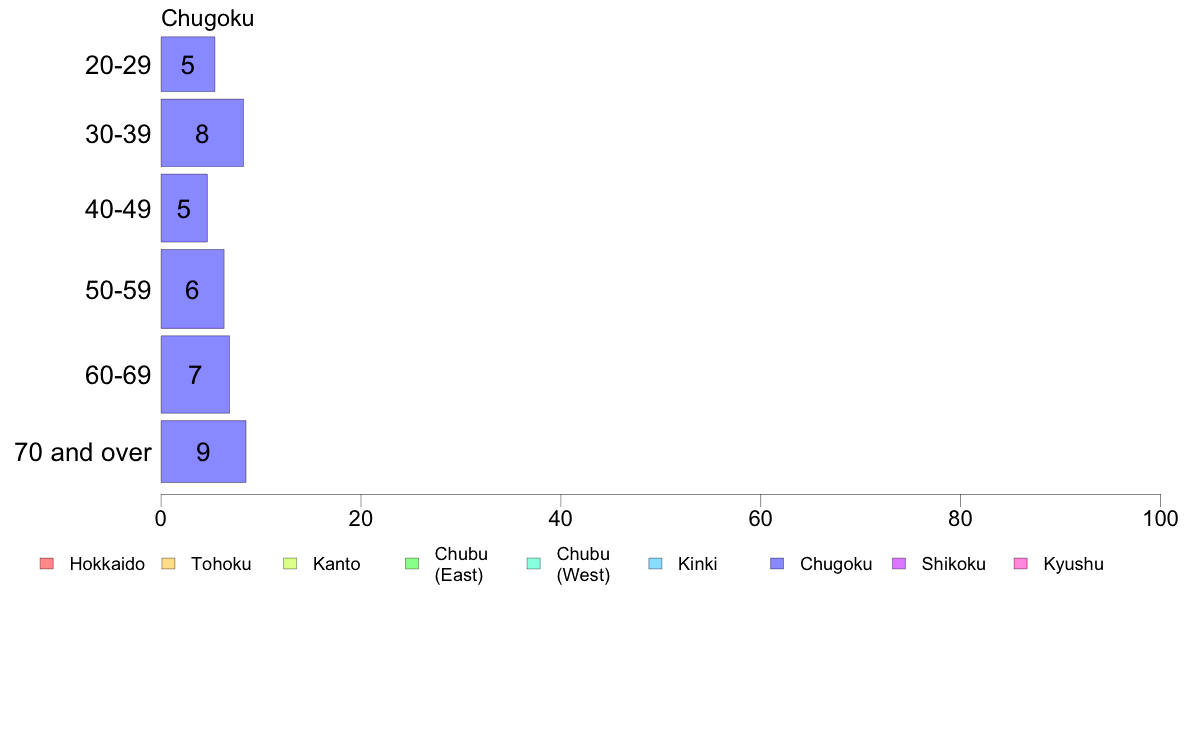Select the 30-39 bar showing 8

click(202, 133)
